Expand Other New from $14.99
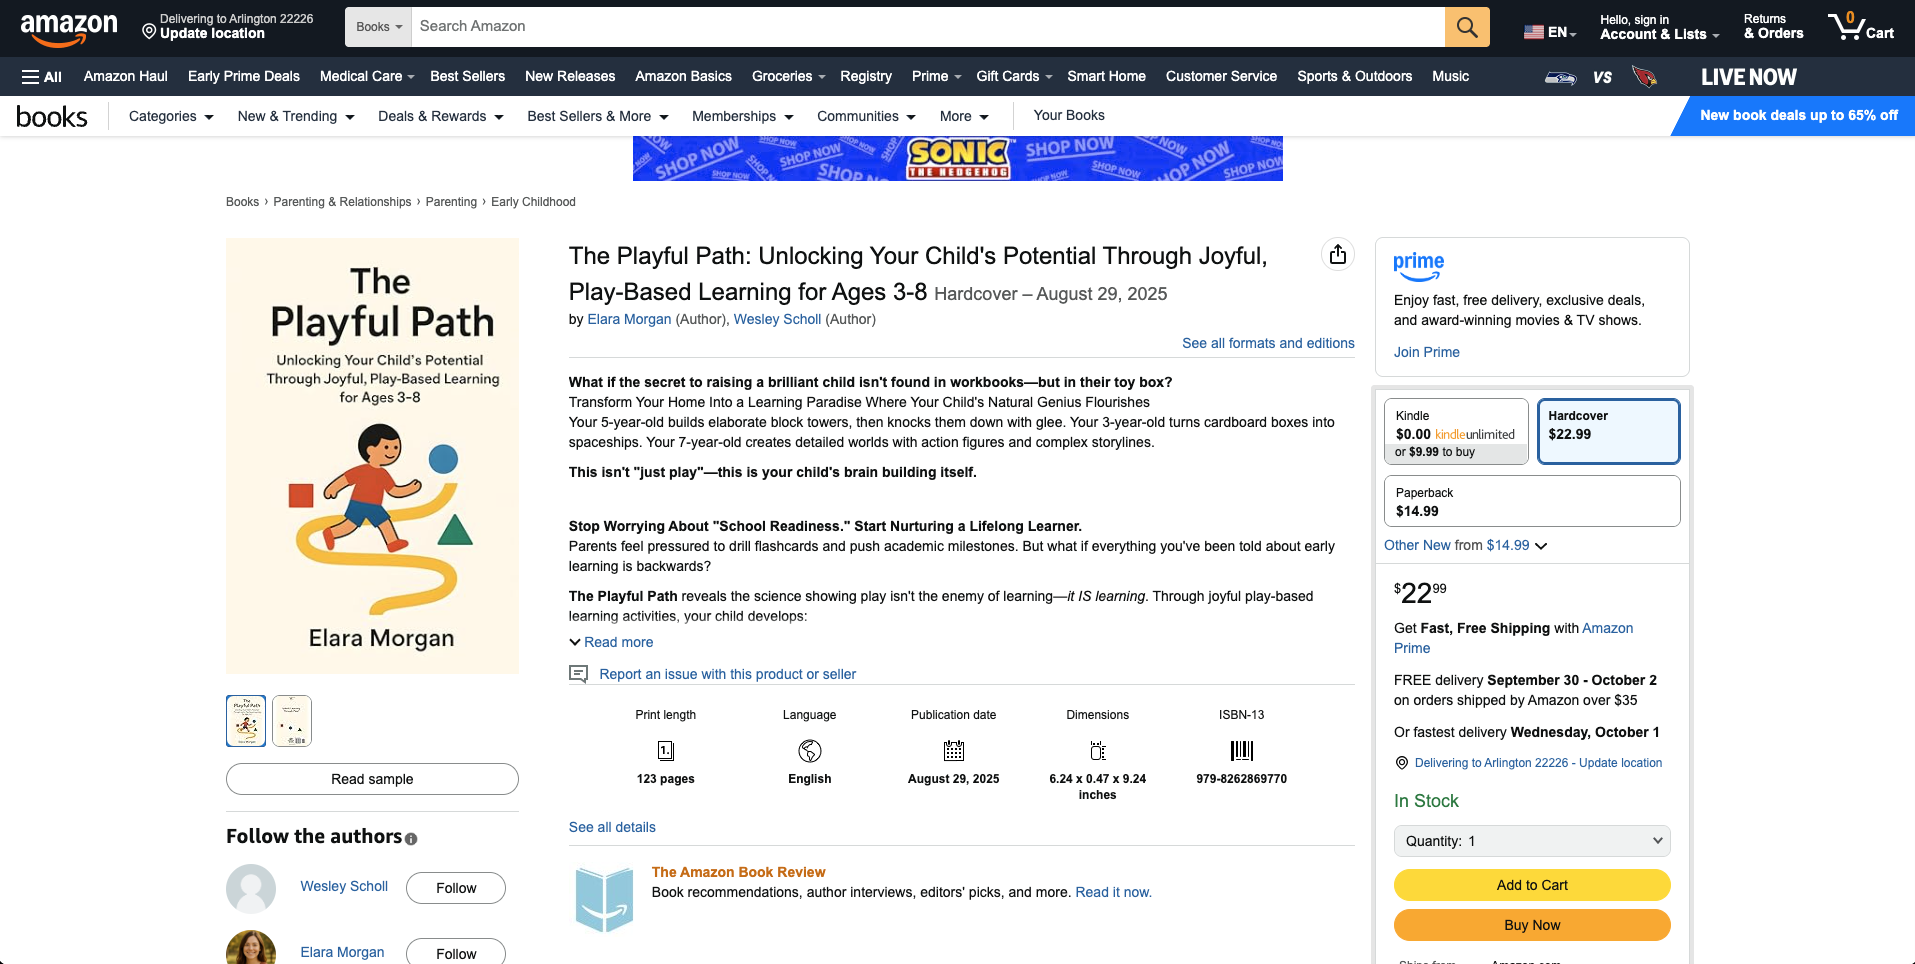Viewport: 1915px width, 964px height. [x=1465, y=546]
